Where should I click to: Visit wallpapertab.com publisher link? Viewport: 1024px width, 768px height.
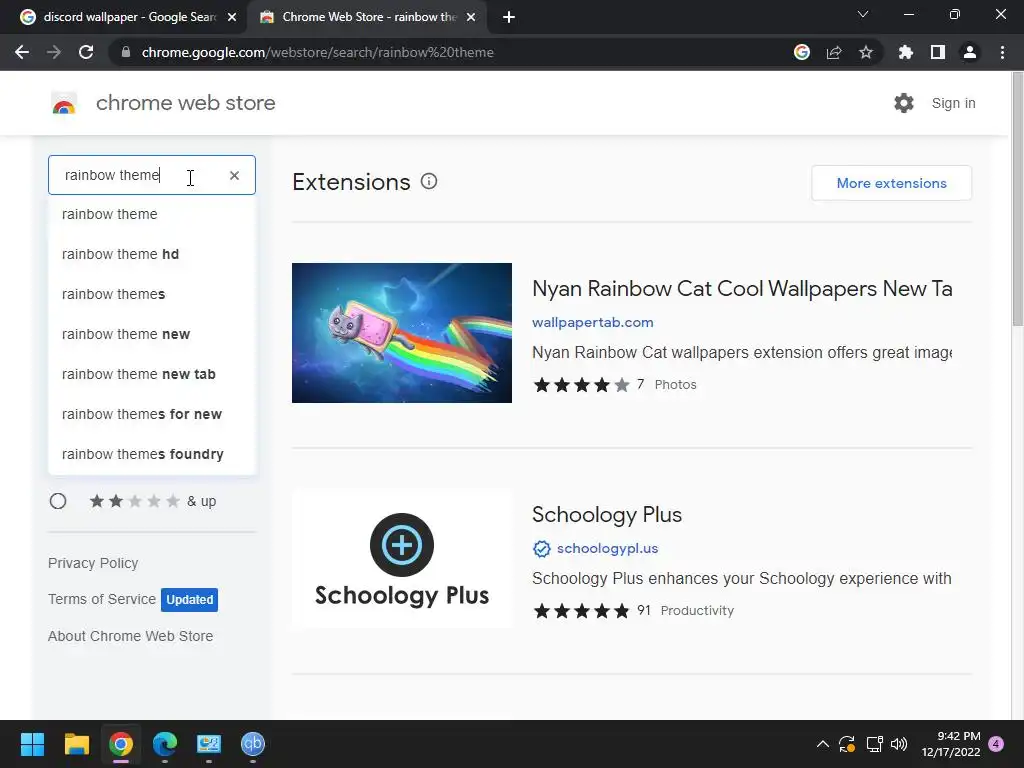[x=592, y=322]
